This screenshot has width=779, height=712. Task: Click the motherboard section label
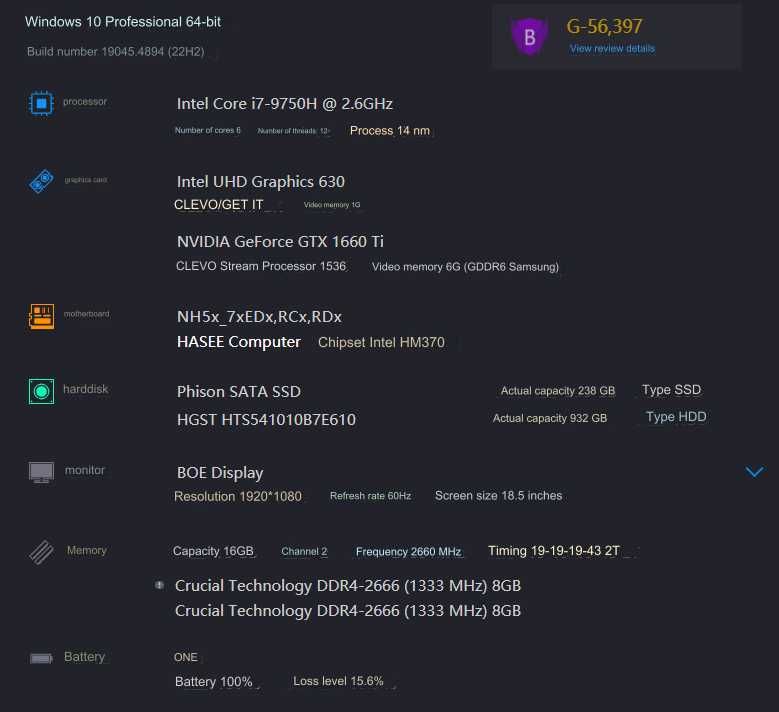pos(86,314)
